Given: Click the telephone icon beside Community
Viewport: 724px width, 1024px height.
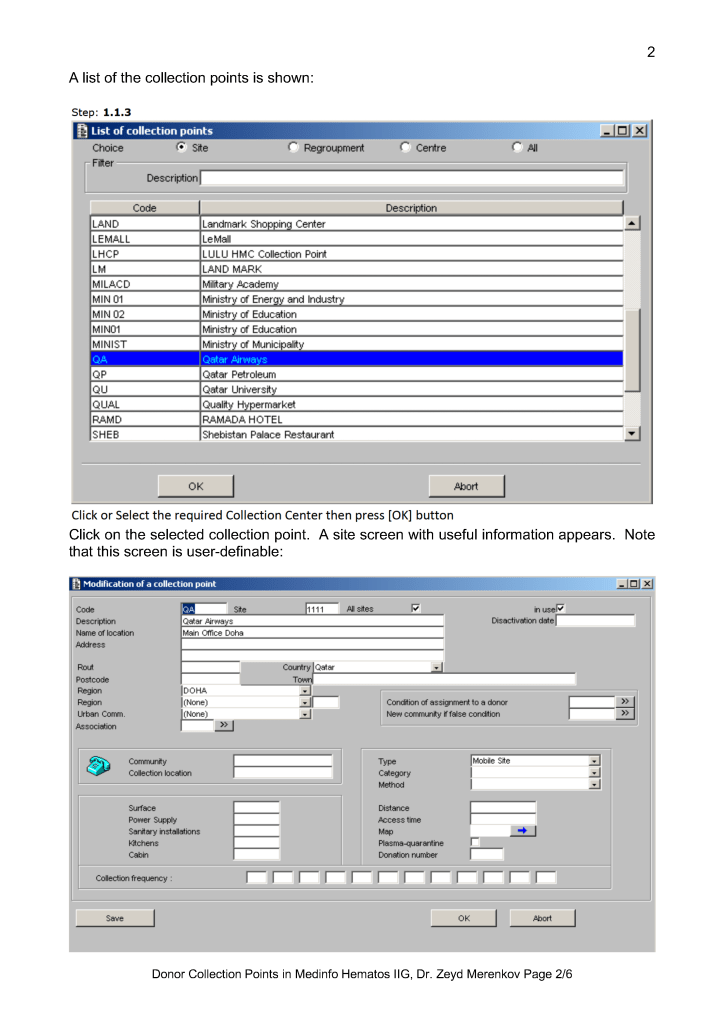Looking at the screenshot, I should (96, 767).
